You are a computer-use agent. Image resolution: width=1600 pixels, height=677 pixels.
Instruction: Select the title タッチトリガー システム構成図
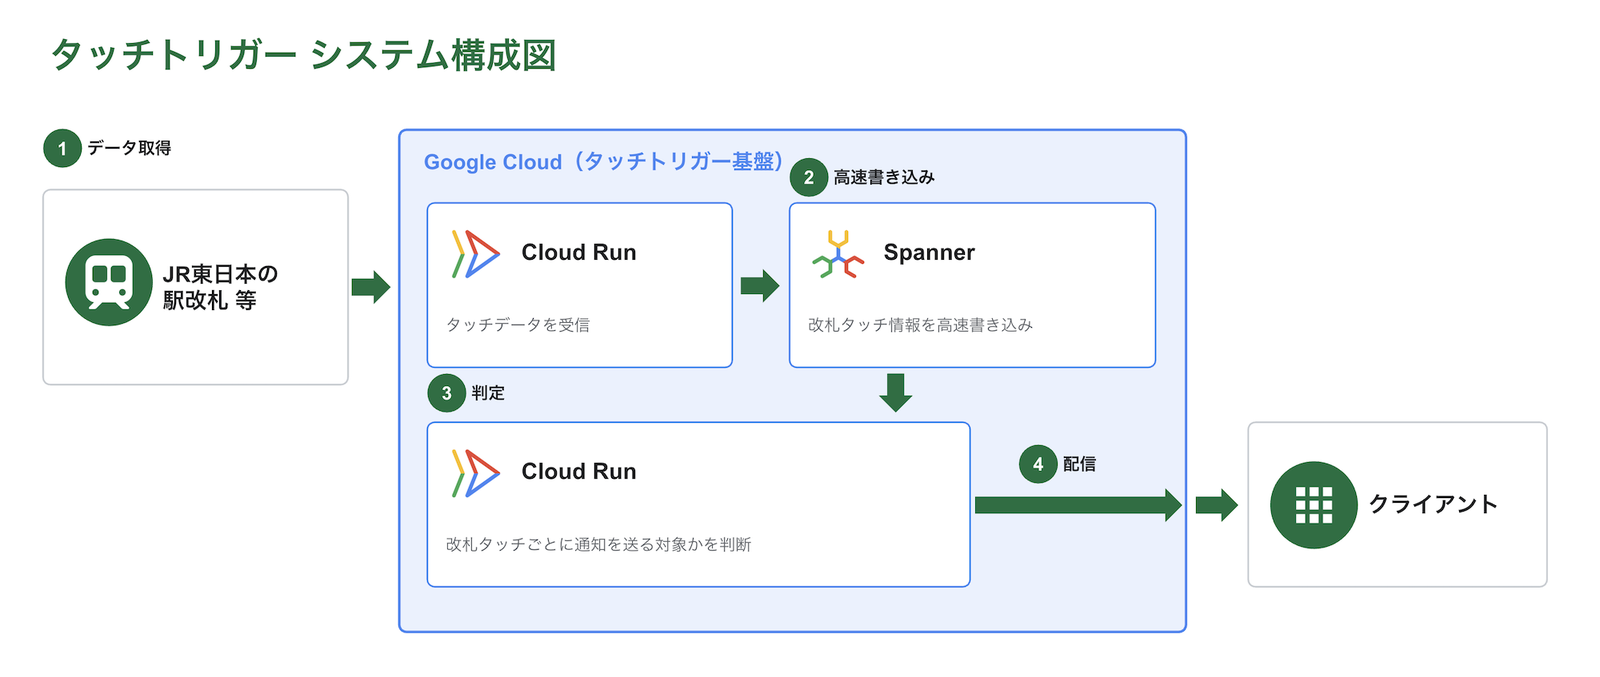pyautogui.click(x=304, y=55)
